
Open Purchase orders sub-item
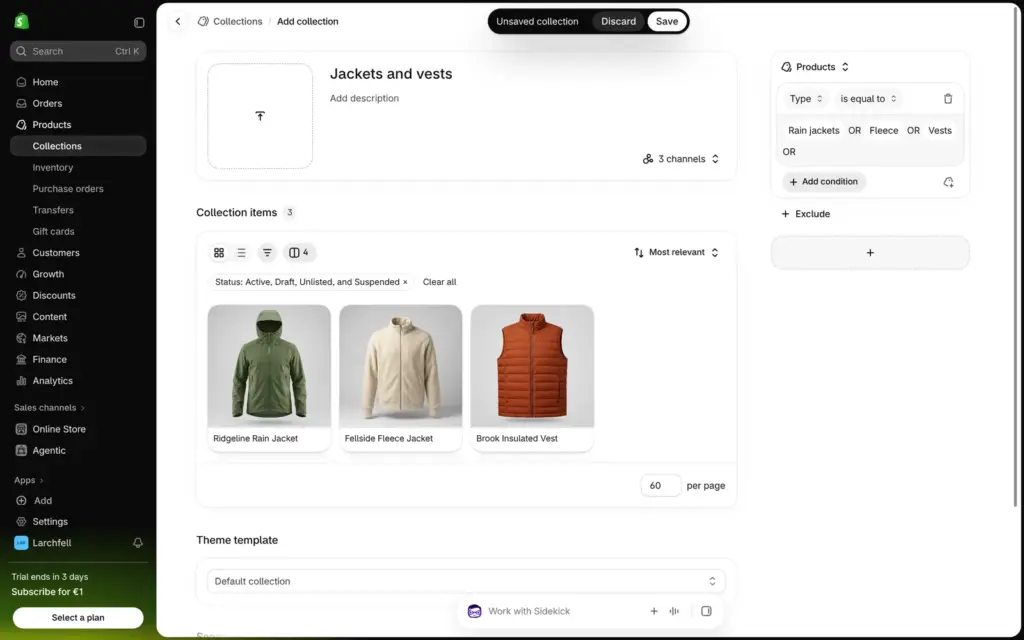coord(68,189)
